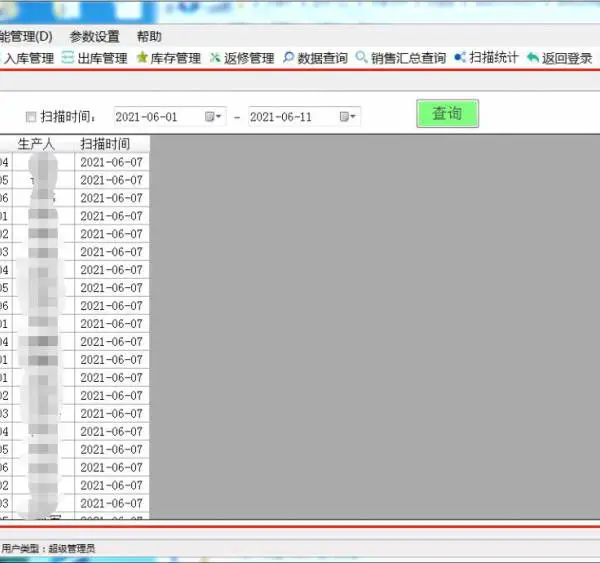Open 出库管理 label in toolbar

click(x=102, y=58)
